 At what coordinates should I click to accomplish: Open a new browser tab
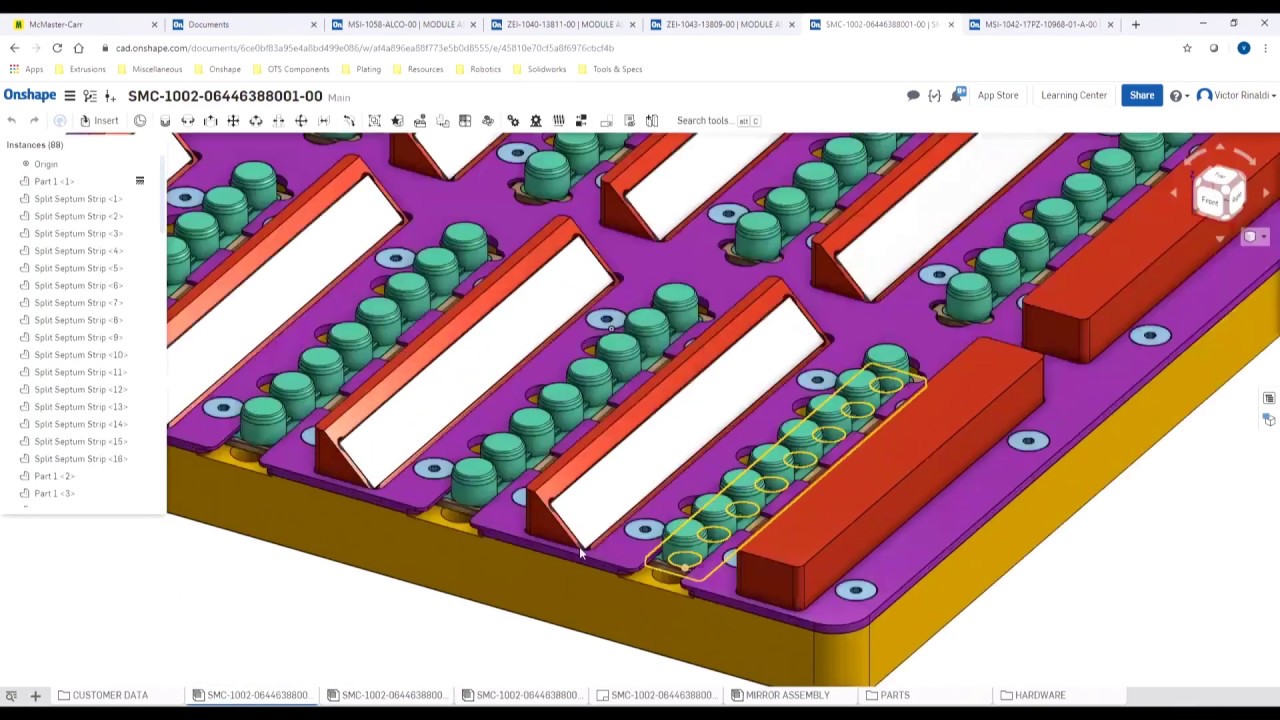[x=1135, y=24]
